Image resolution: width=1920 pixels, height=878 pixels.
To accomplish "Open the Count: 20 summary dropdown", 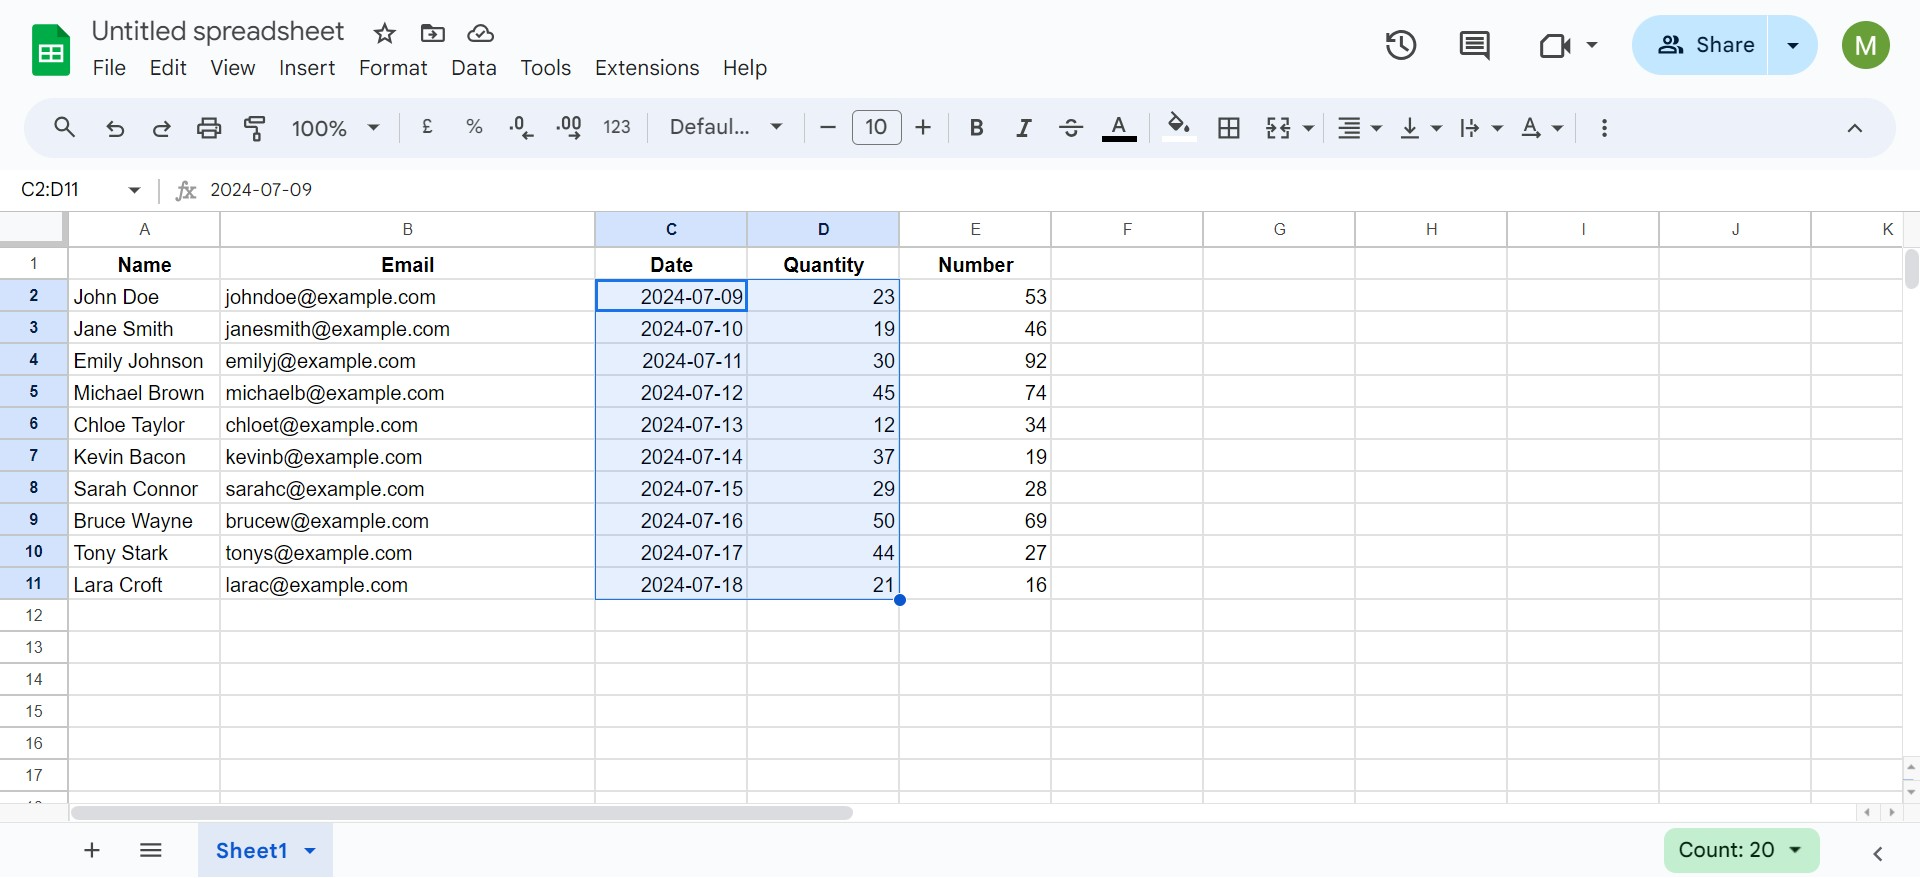I will (x=1741, y=850).
